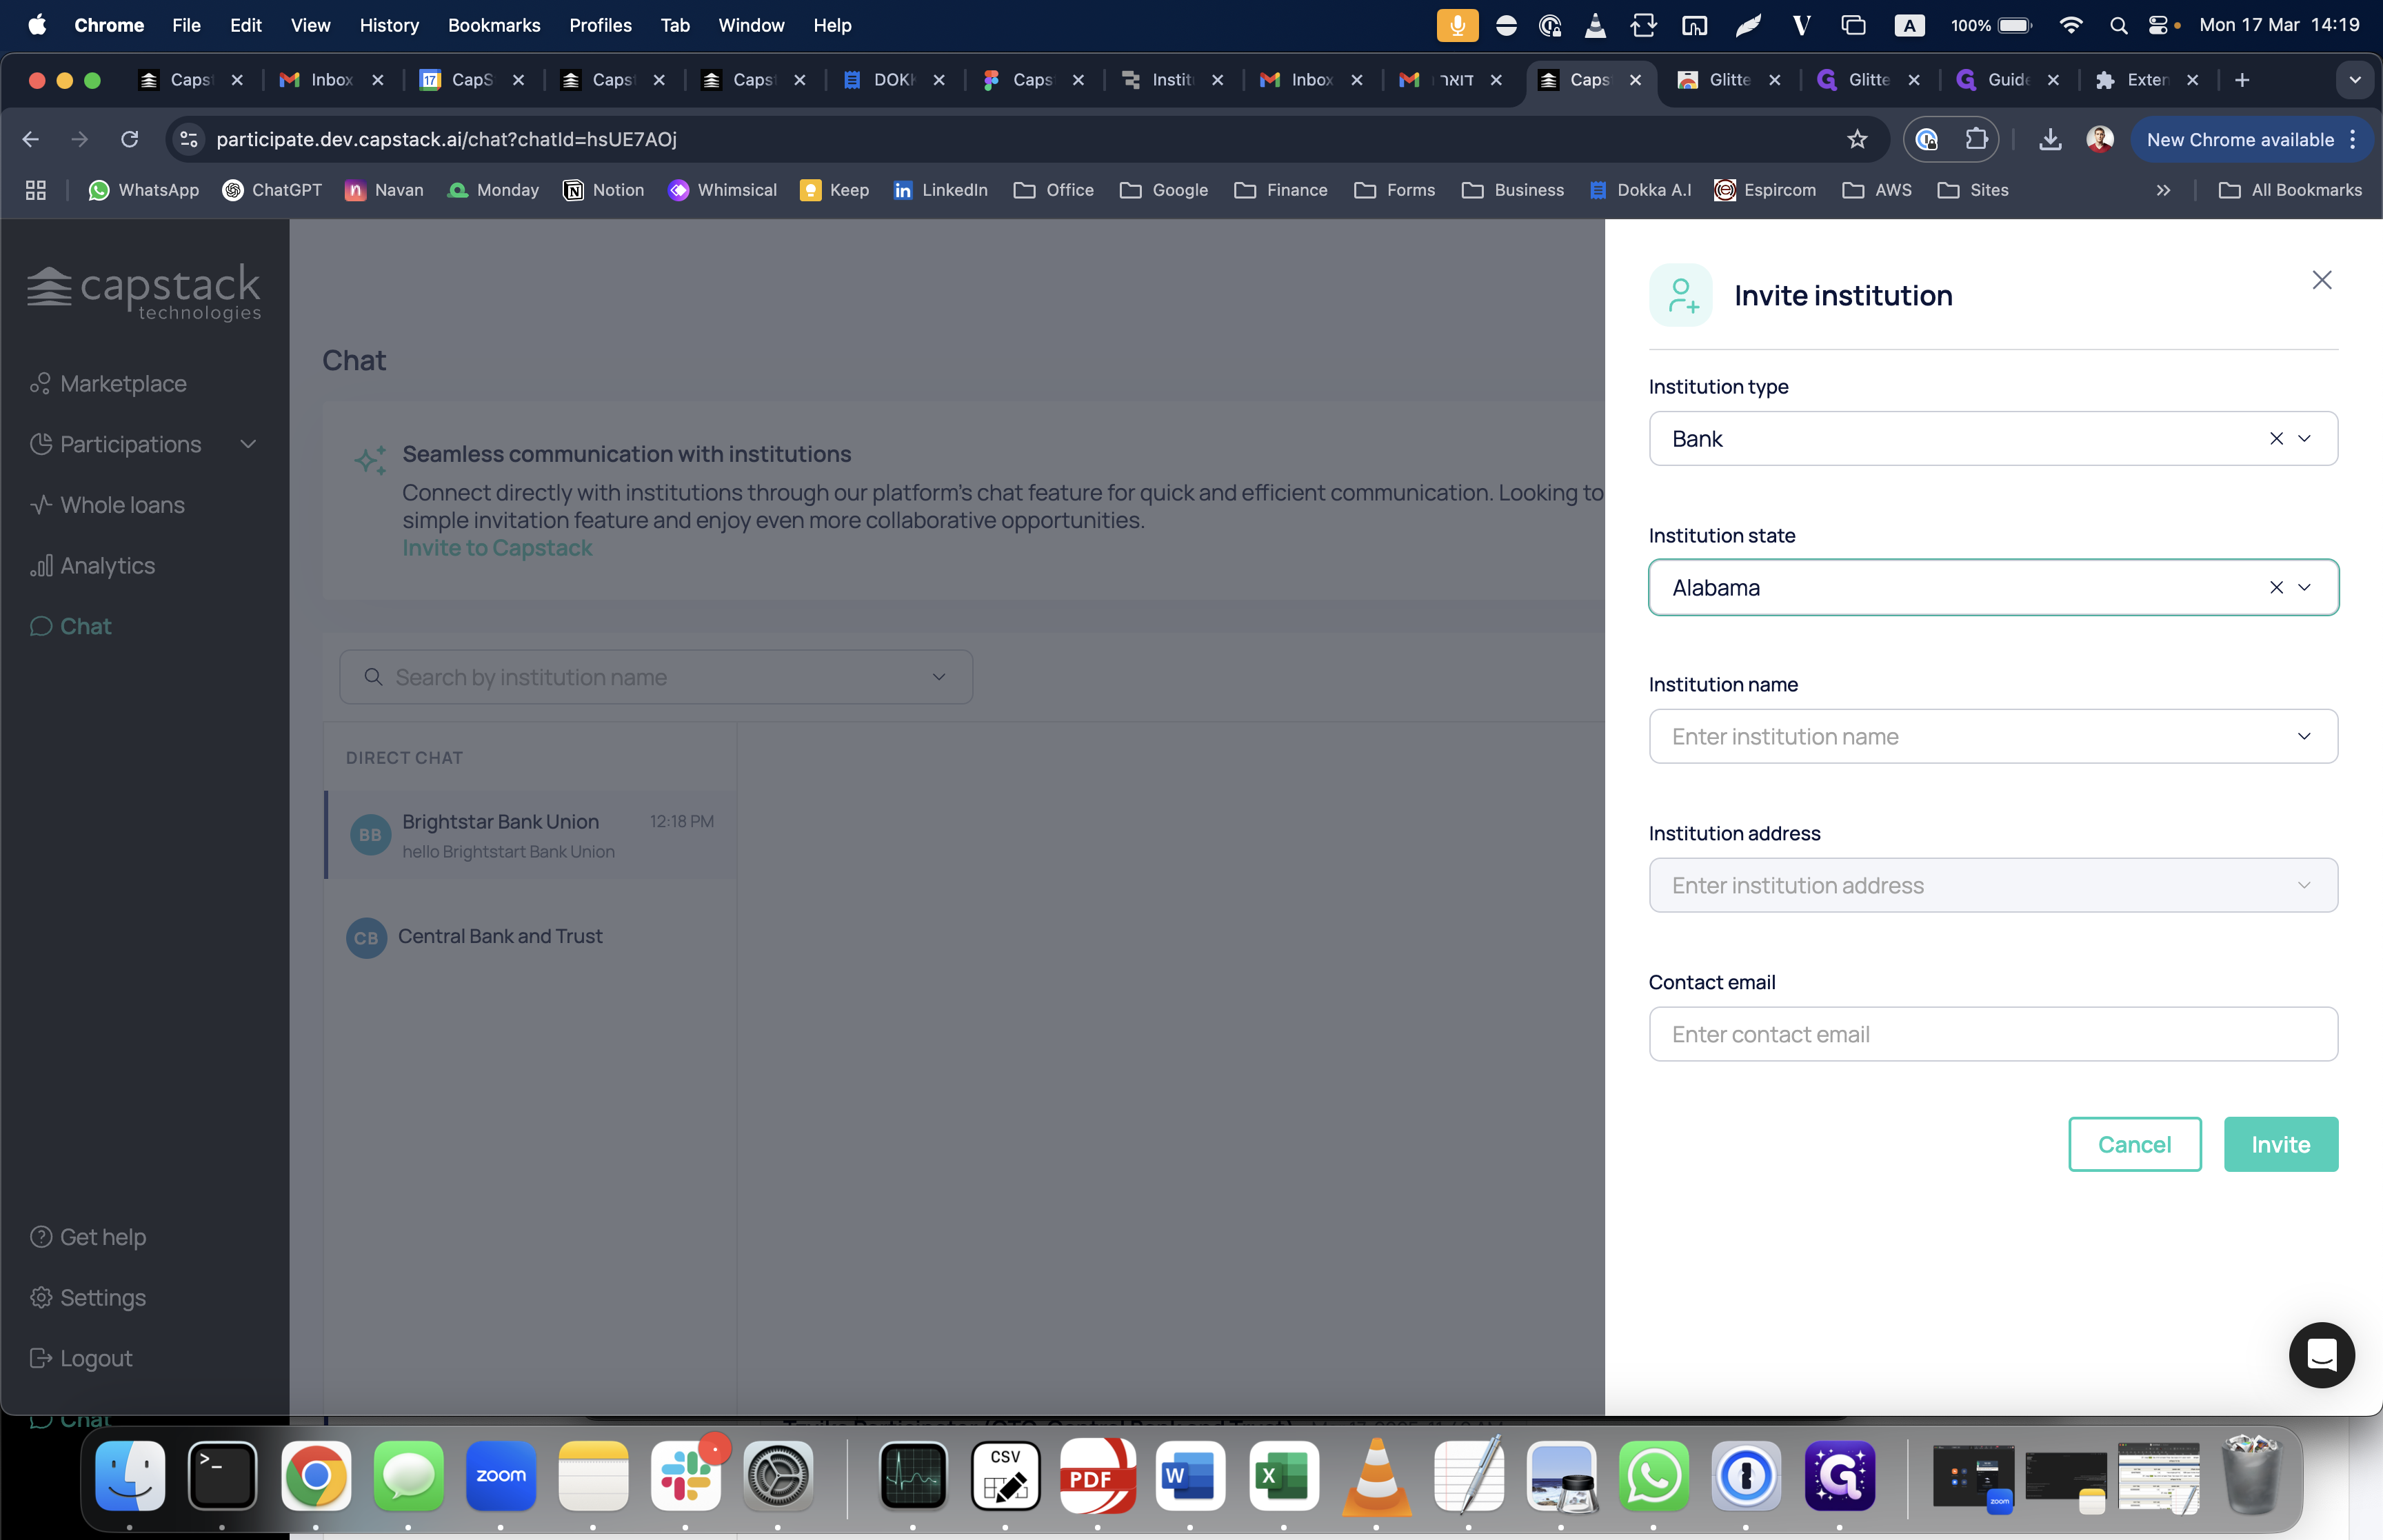Screen dimensions: 2383x1540
Task: Bookmark this page with the star icon
Action: pos(1857,139)
